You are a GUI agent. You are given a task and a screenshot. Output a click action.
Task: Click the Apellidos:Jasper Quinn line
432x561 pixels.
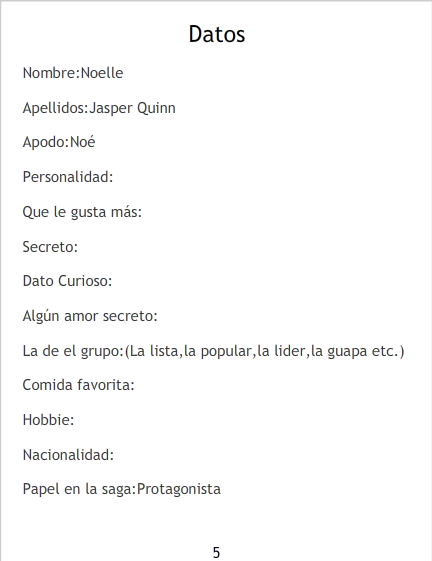click(99, 108)
